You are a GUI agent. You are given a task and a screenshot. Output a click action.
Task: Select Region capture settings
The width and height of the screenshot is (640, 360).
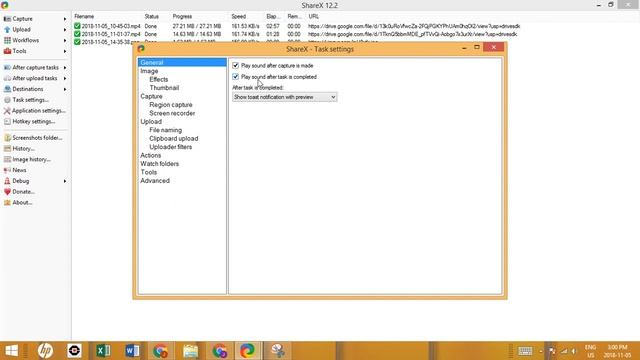(x=171, y=104)
